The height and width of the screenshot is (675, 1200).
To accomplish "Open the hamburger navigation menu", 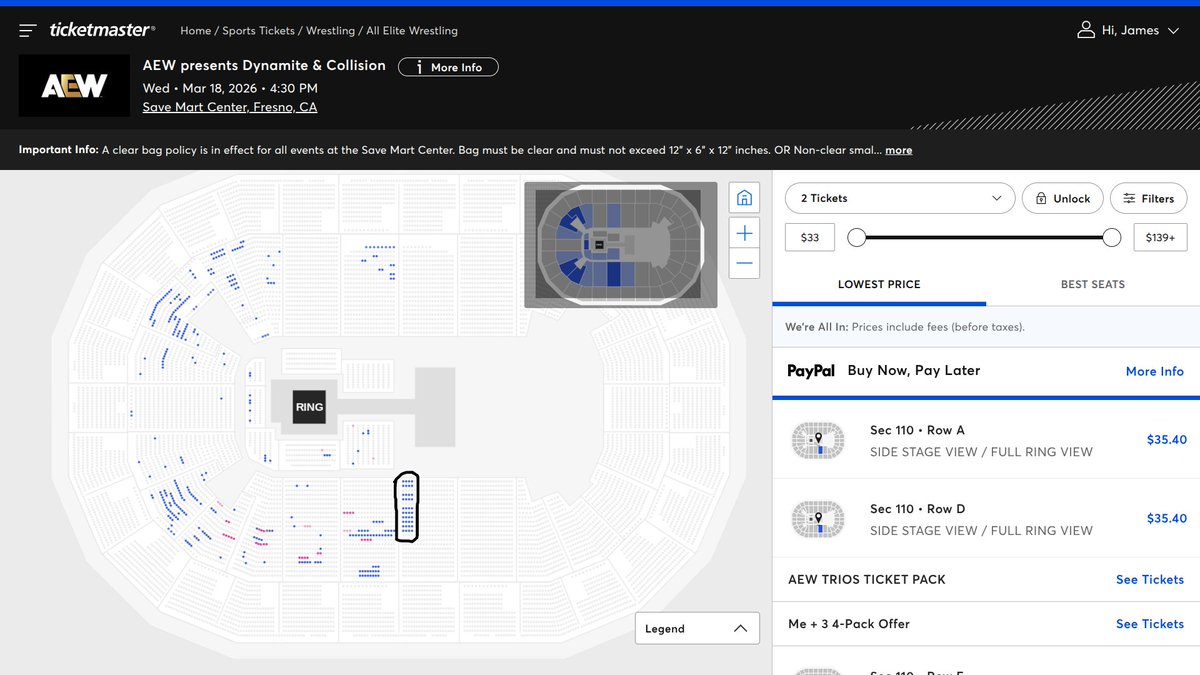I will click(x=27, y=29).
